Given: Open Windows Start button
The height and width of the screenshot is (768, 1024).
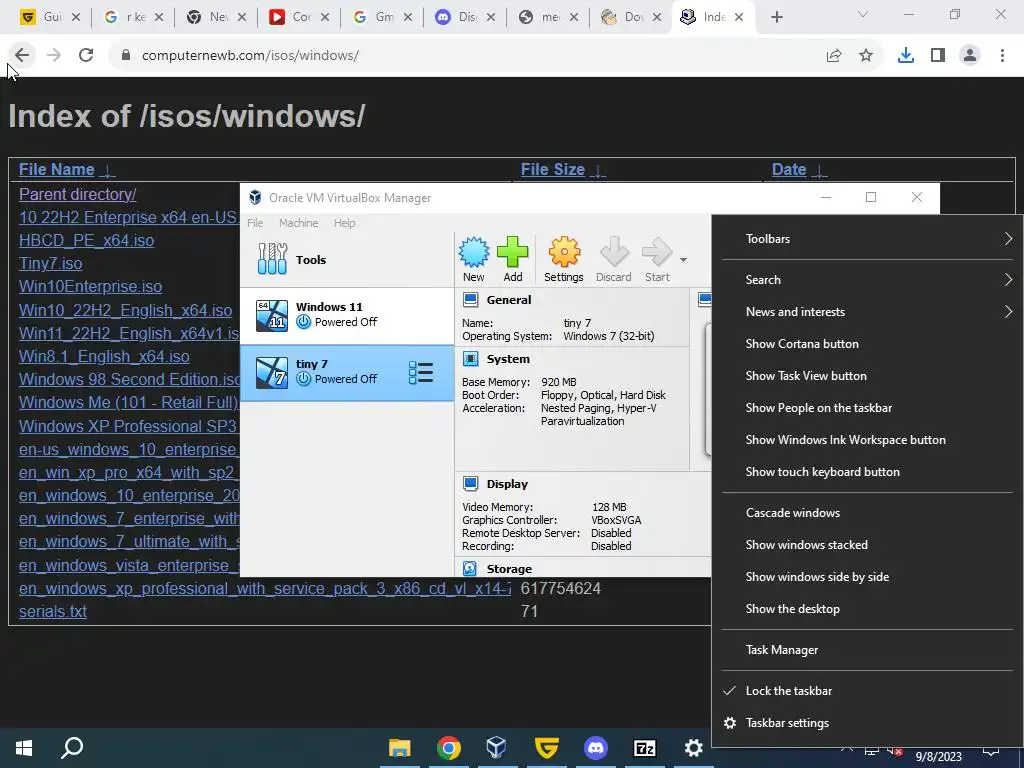Looking at the screenshot, I should coord(24,748).
